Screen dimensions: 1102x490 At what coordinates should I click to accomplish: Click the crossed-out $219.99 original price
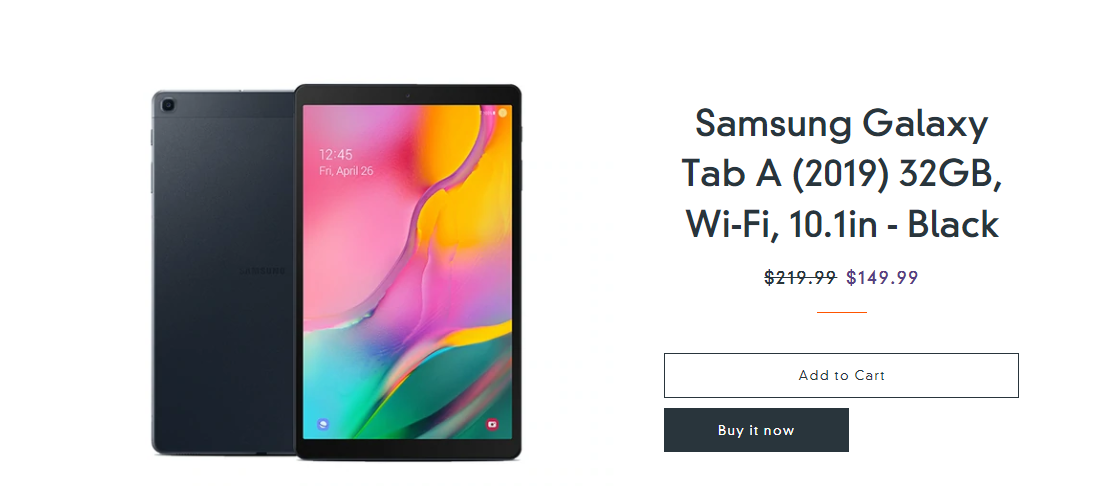[800, 278]
